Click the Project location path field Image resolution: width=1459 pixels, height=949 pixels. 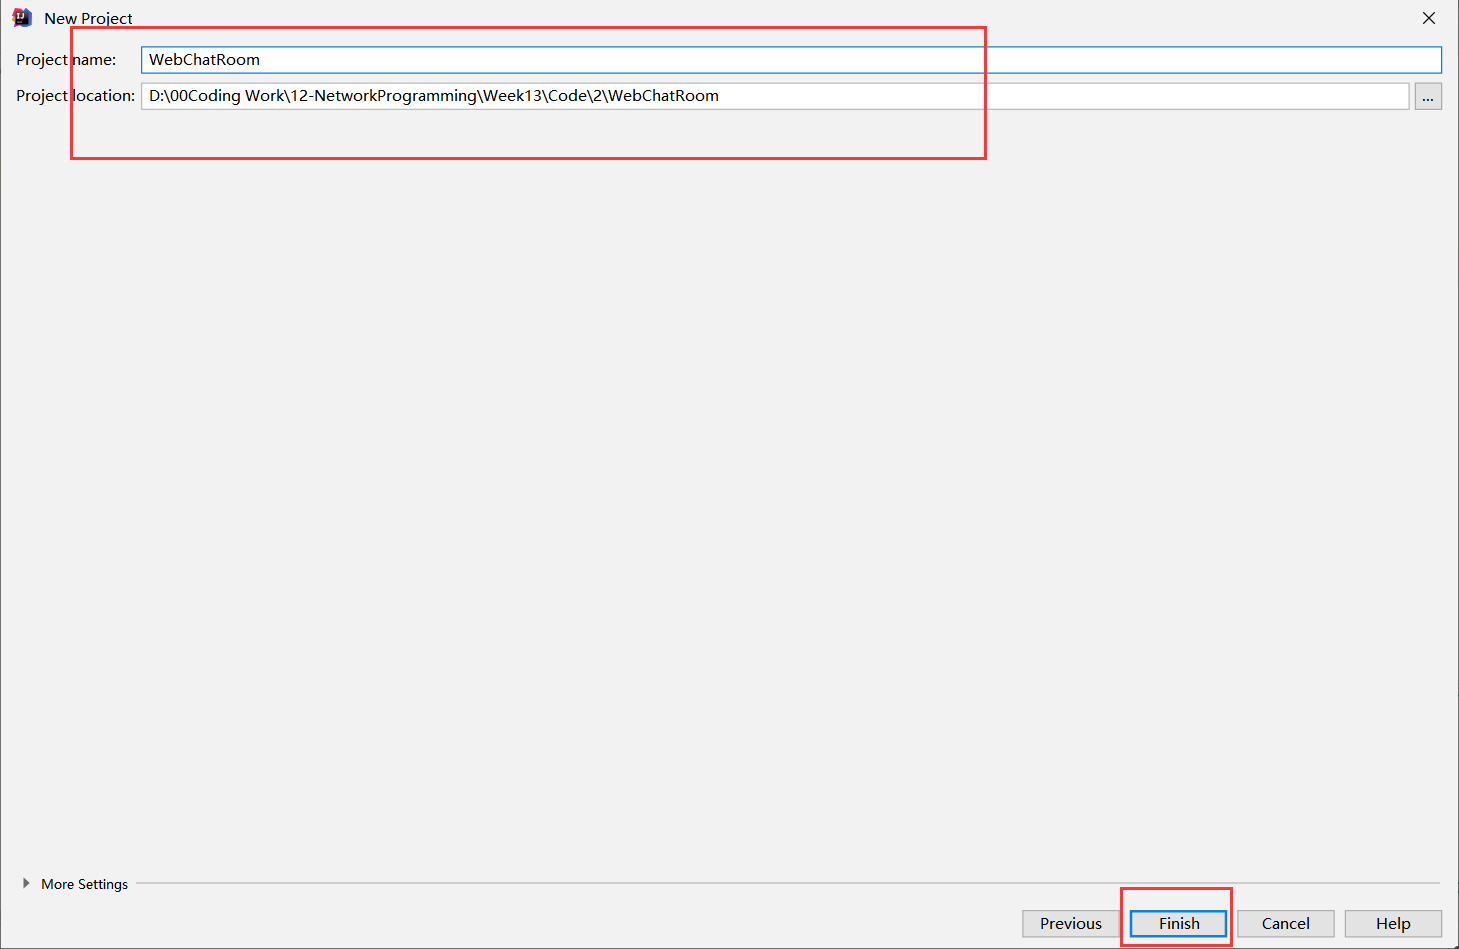(x=775, y=96)
